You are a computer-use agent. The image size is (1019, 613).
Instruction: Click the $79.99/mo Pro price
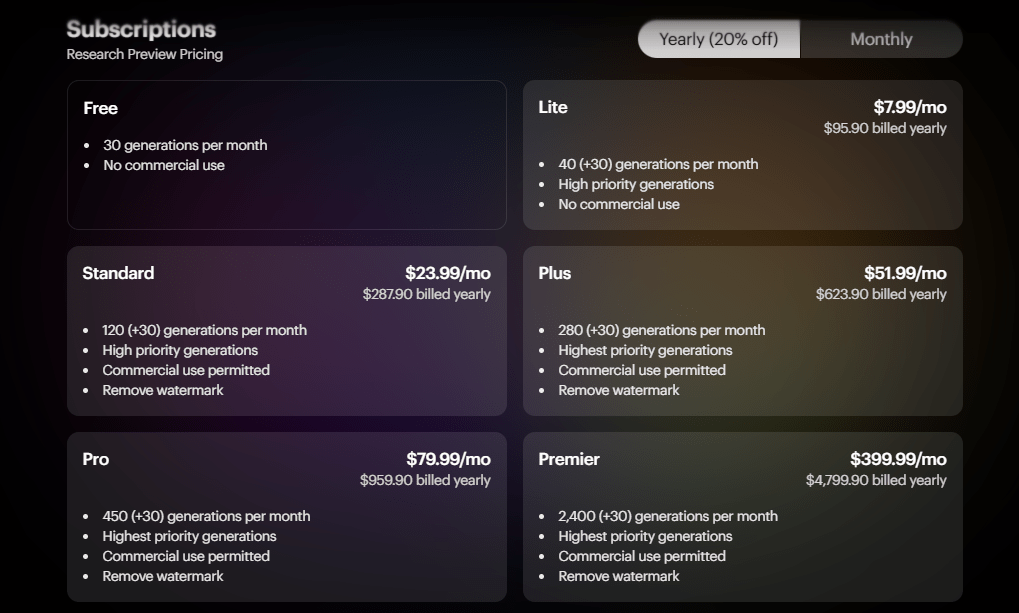[448, 459]
